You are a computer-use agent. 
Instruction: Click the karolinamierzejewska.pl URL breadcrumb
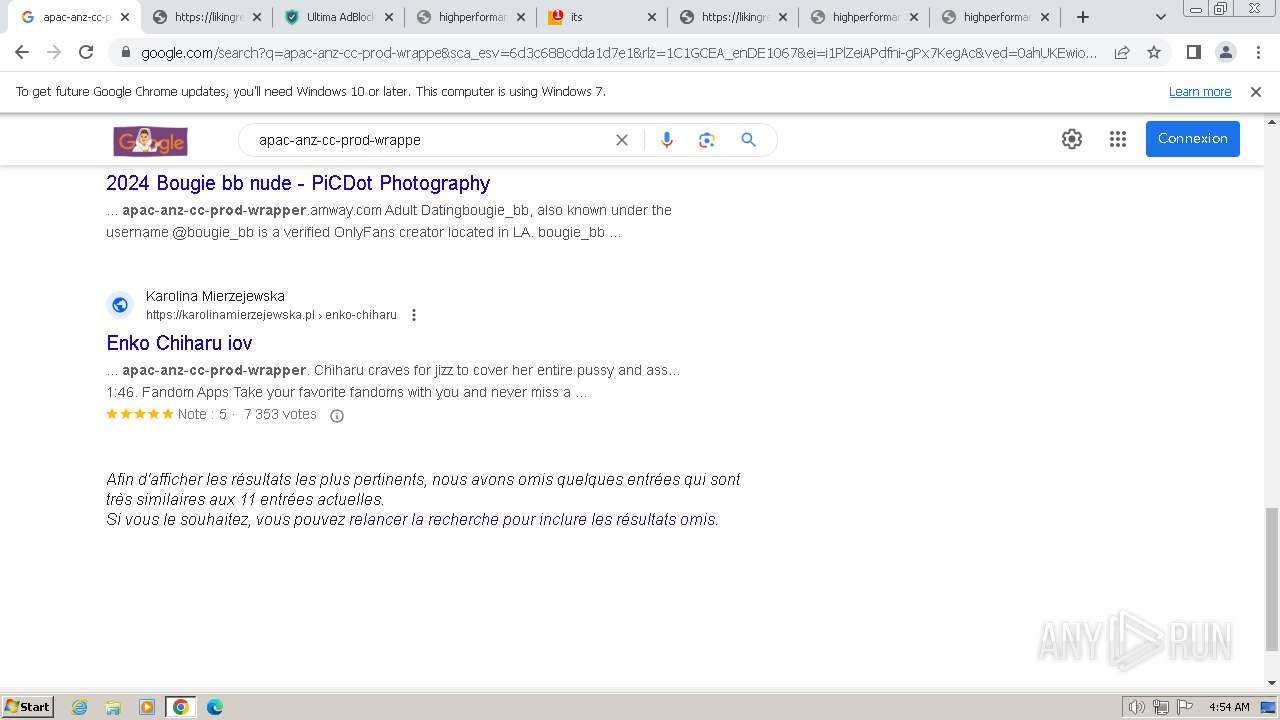click(x=271, y=315)
